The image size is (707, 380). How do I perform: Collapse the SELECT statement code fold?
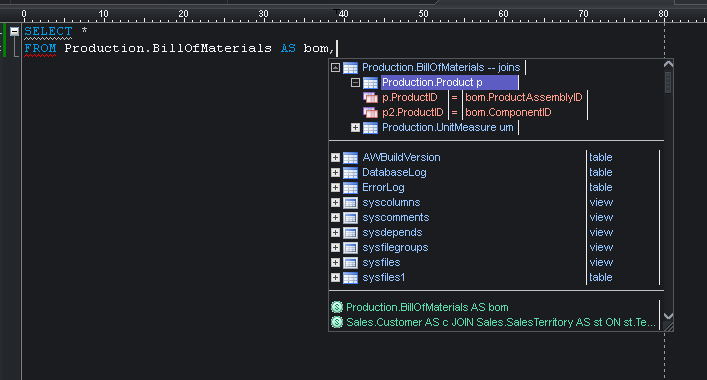(x=14, y=31)
